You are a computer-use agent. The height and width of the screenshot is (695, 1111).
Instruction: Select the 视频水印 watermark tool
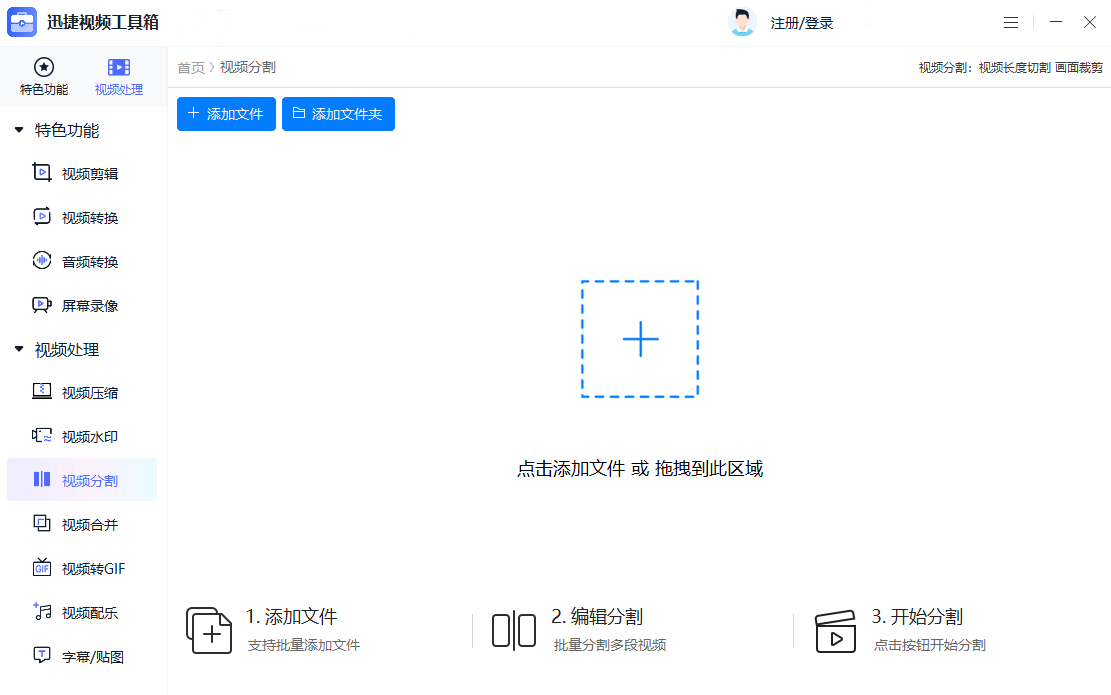[x=89, y=437]
